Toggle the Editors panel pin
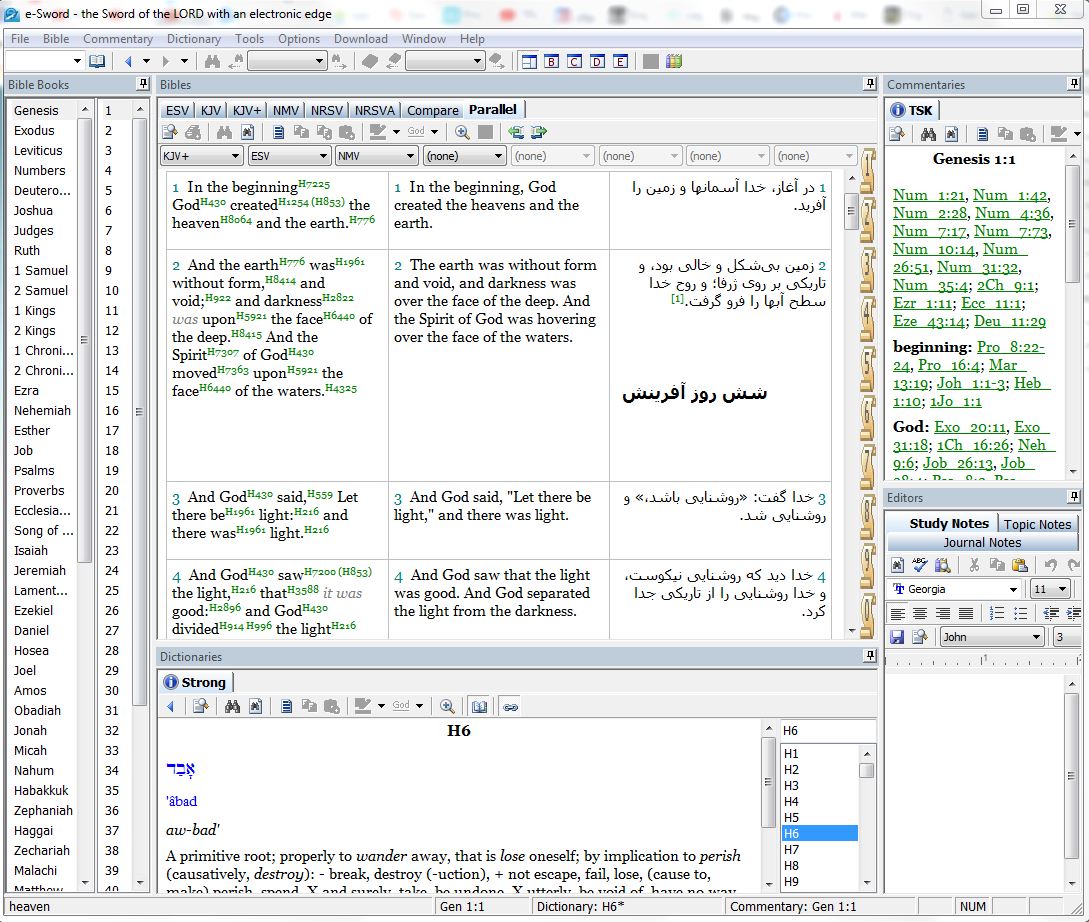This screenshot has width=1089, height=922. (1074, 497)
